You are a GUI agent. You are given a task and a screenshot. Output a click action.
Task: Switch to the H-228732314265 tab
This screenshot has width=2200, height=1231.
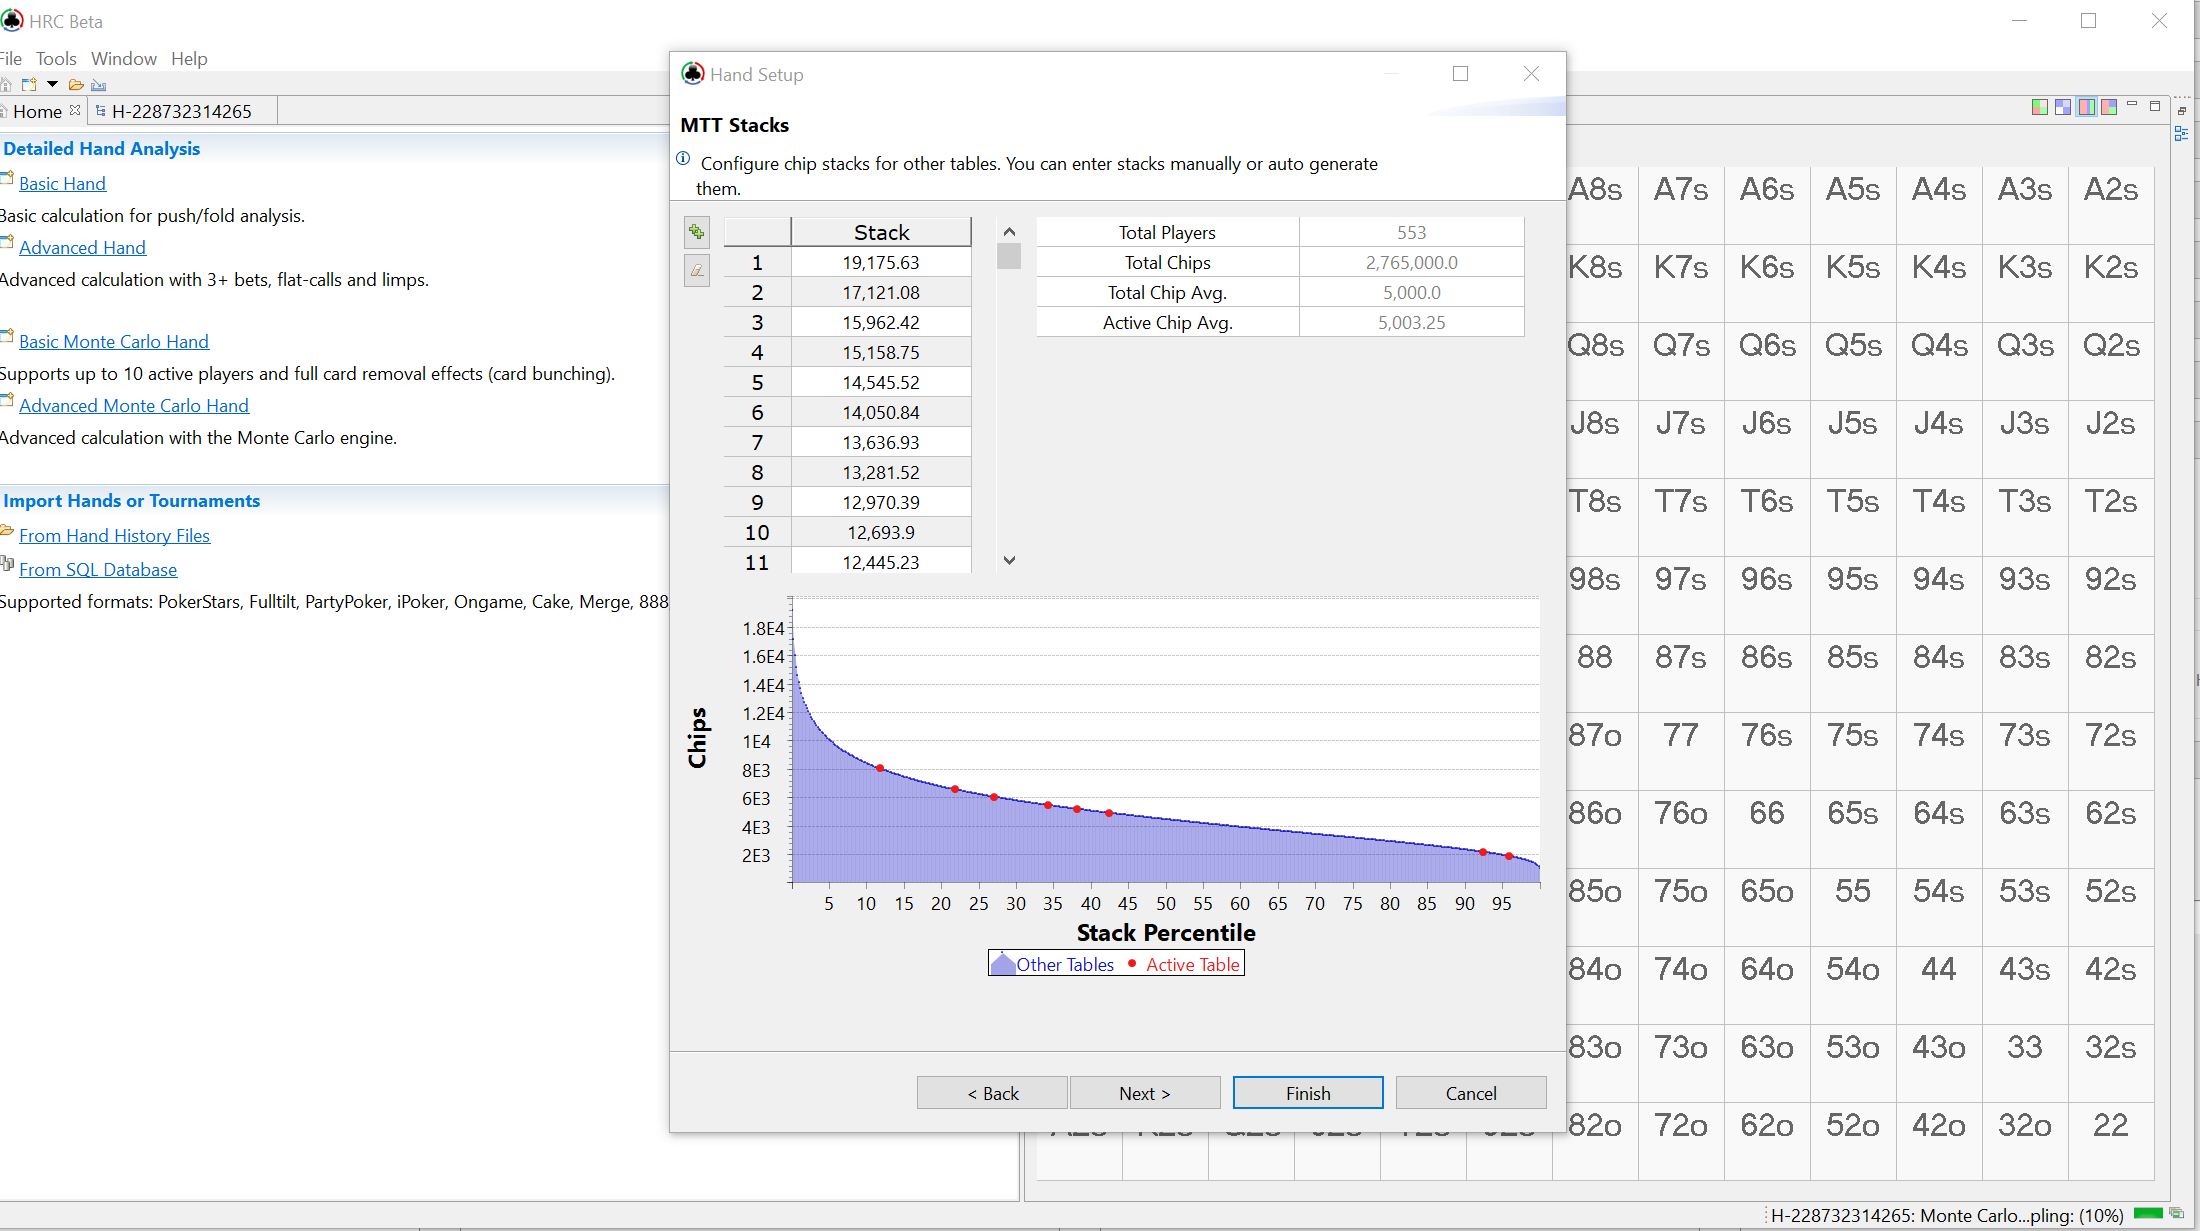(x=181, y=111)
